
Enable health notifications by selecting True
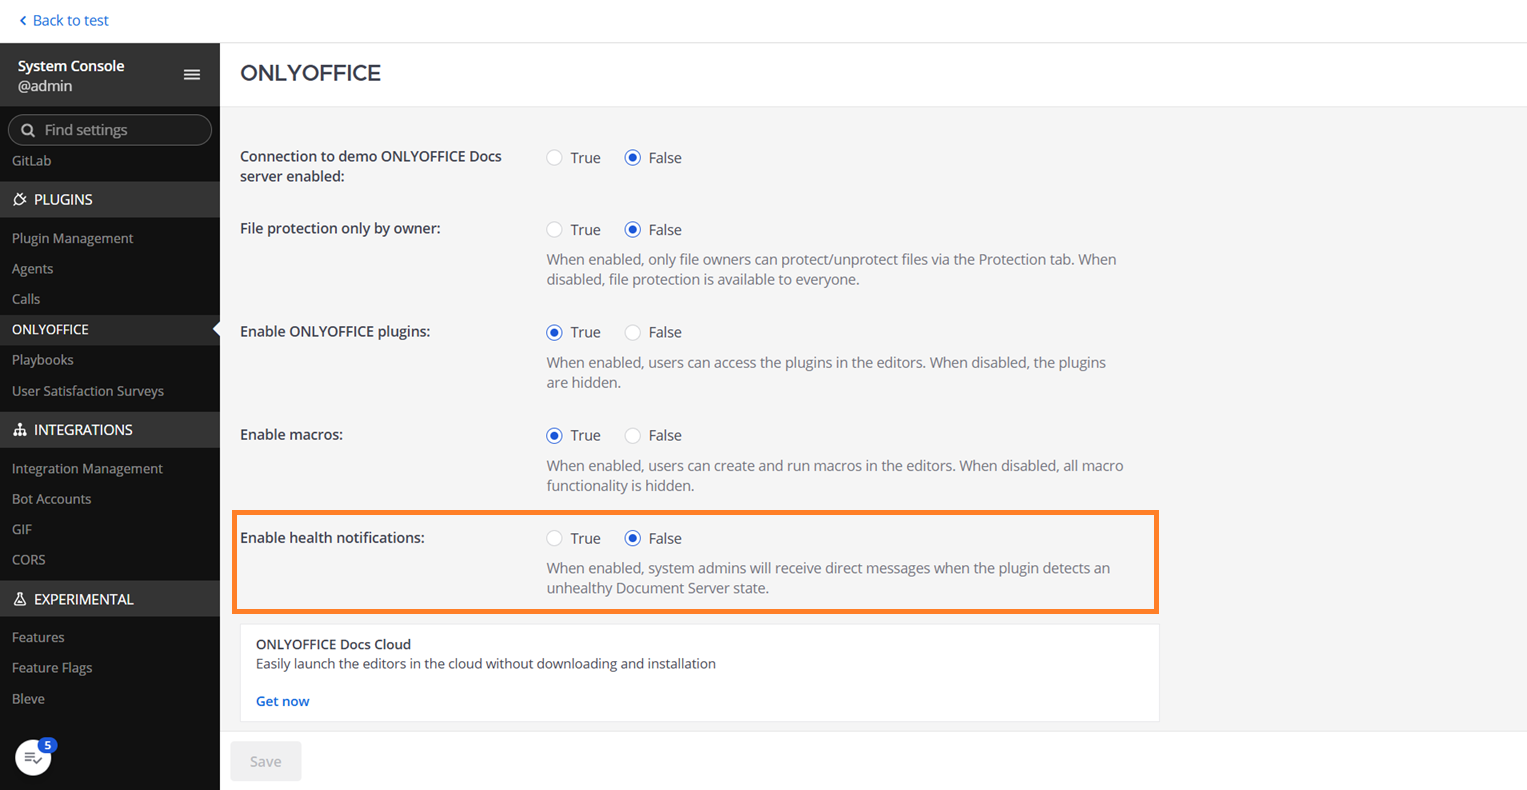point(554,539)
